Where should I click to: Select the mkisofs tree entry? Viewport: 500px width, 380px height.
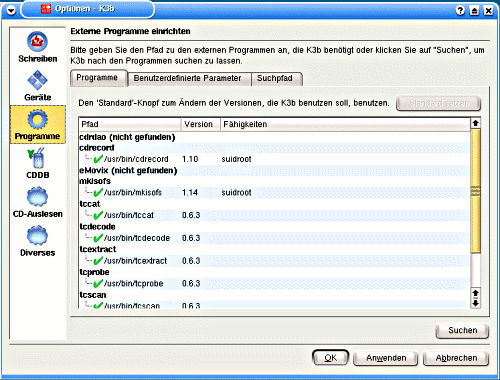(95, 181)
